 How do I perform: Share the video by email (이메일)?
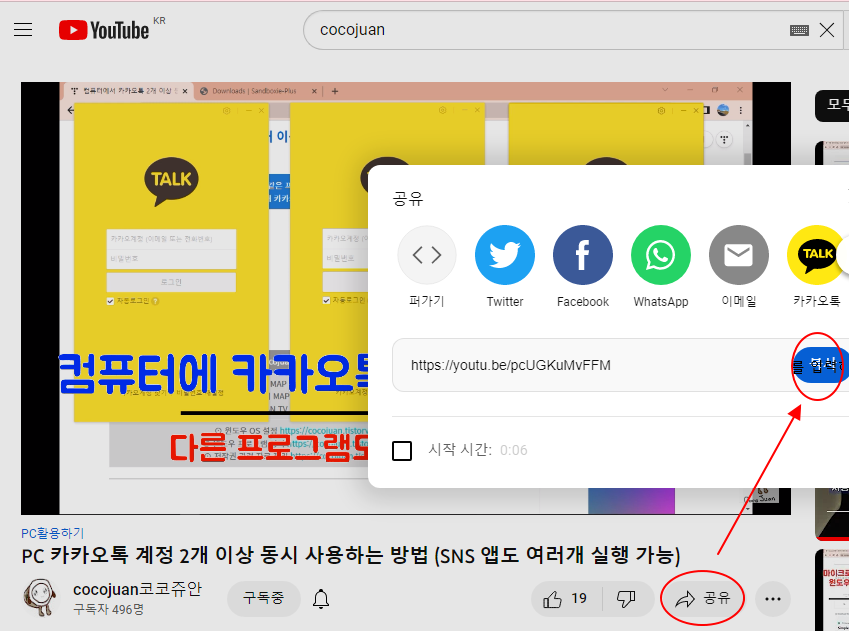(x=739, y=255)
